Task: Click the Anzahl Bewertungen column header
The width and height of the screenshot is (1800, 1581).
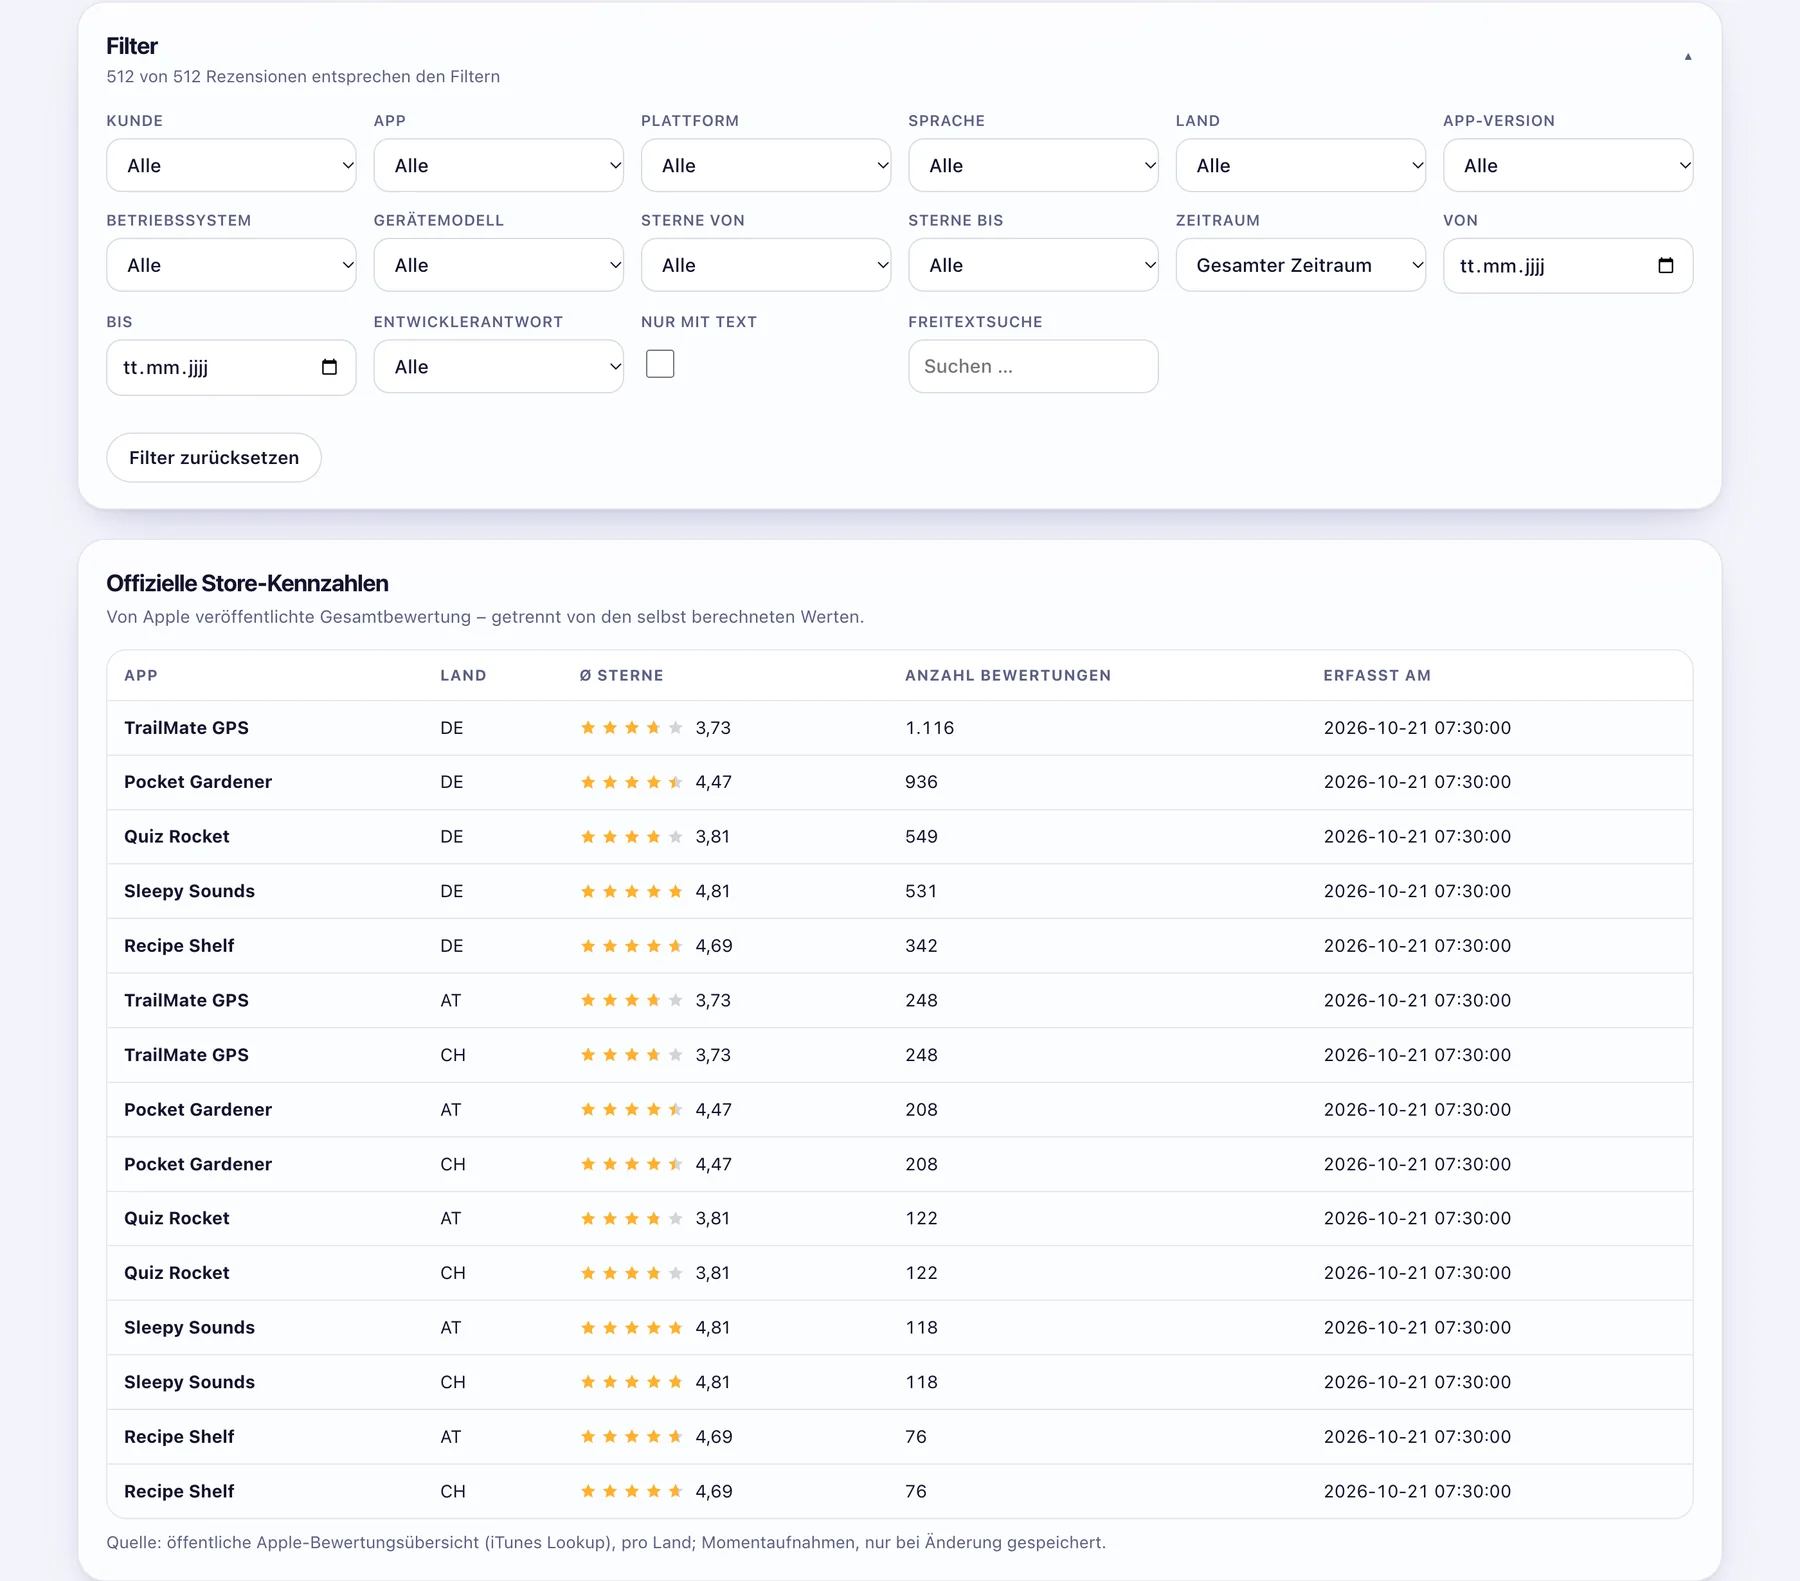Action: (x=1008, y=675)
